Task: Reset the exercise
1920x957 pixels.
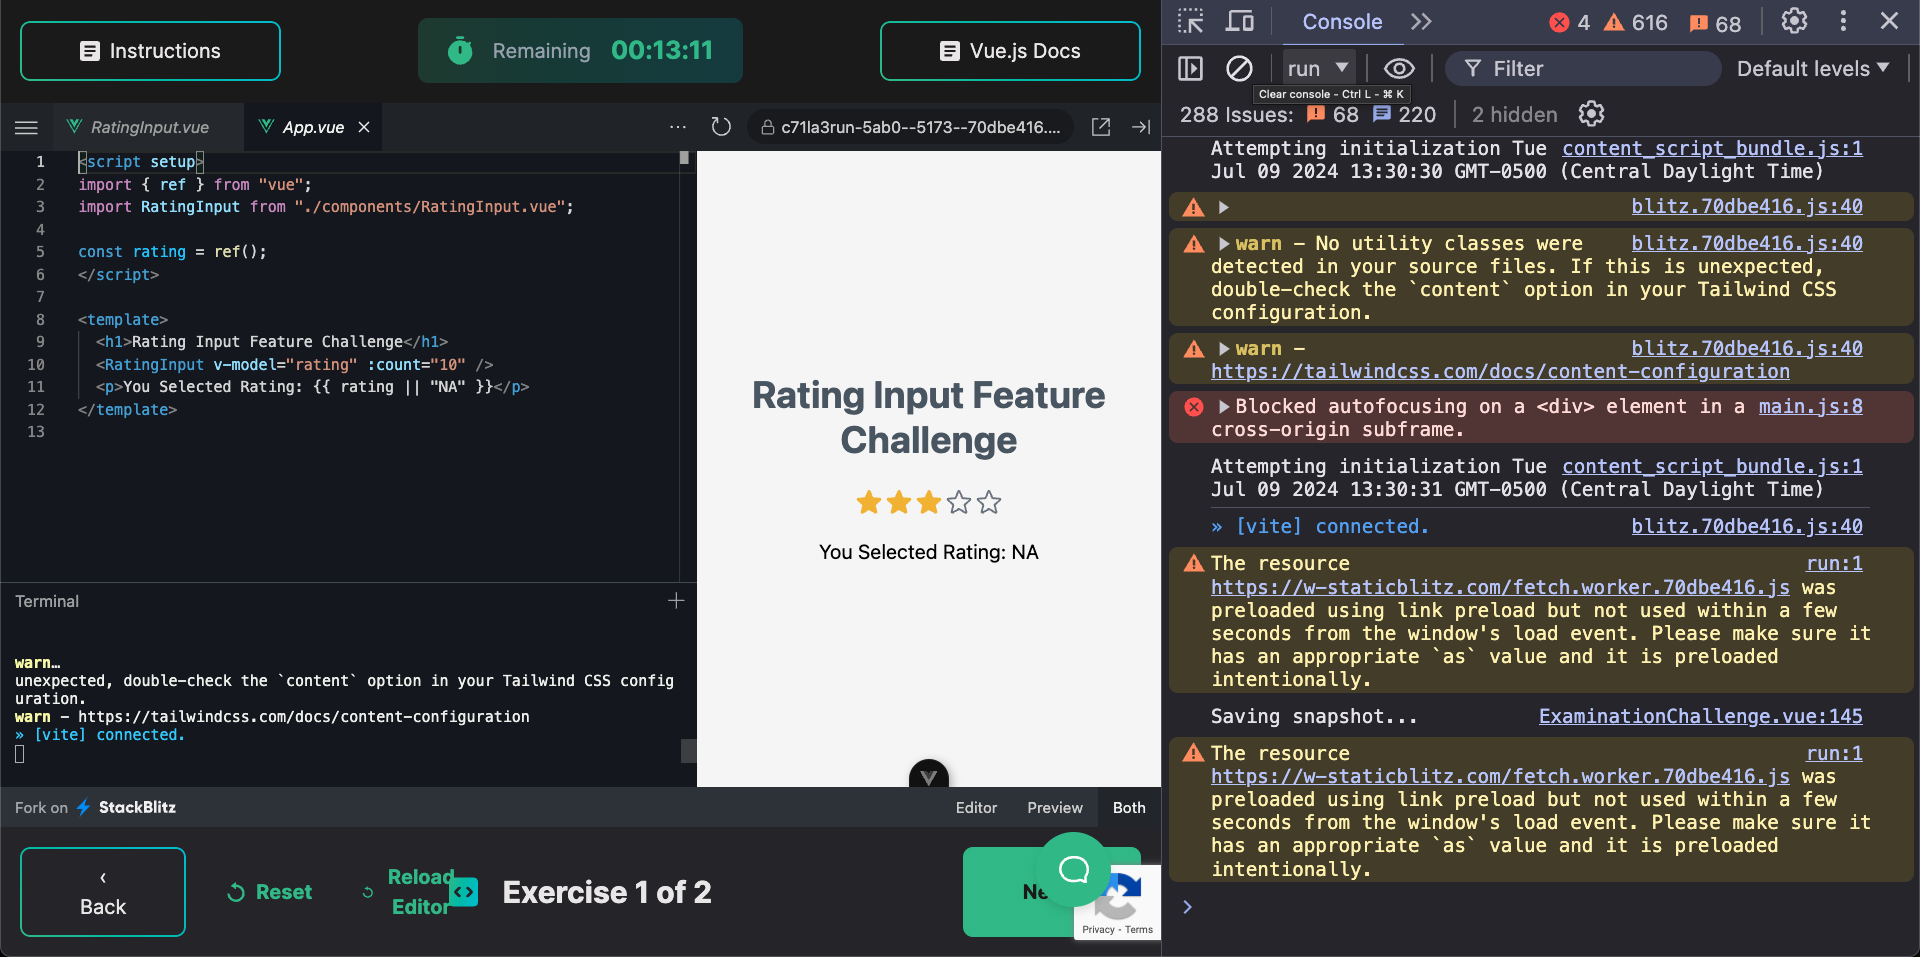Action: [270, 892]
